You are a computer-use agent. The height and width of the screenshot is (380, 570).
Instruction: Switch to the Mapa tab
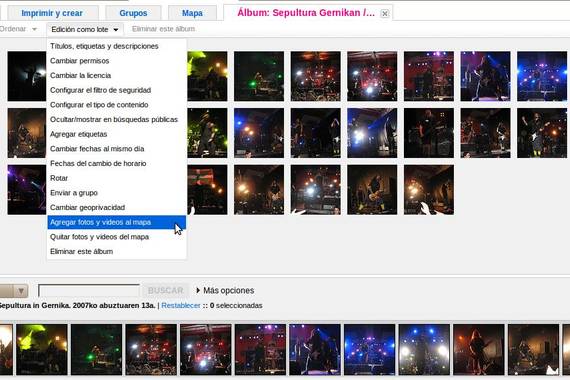pyautogui.click(x=192, y=13)
